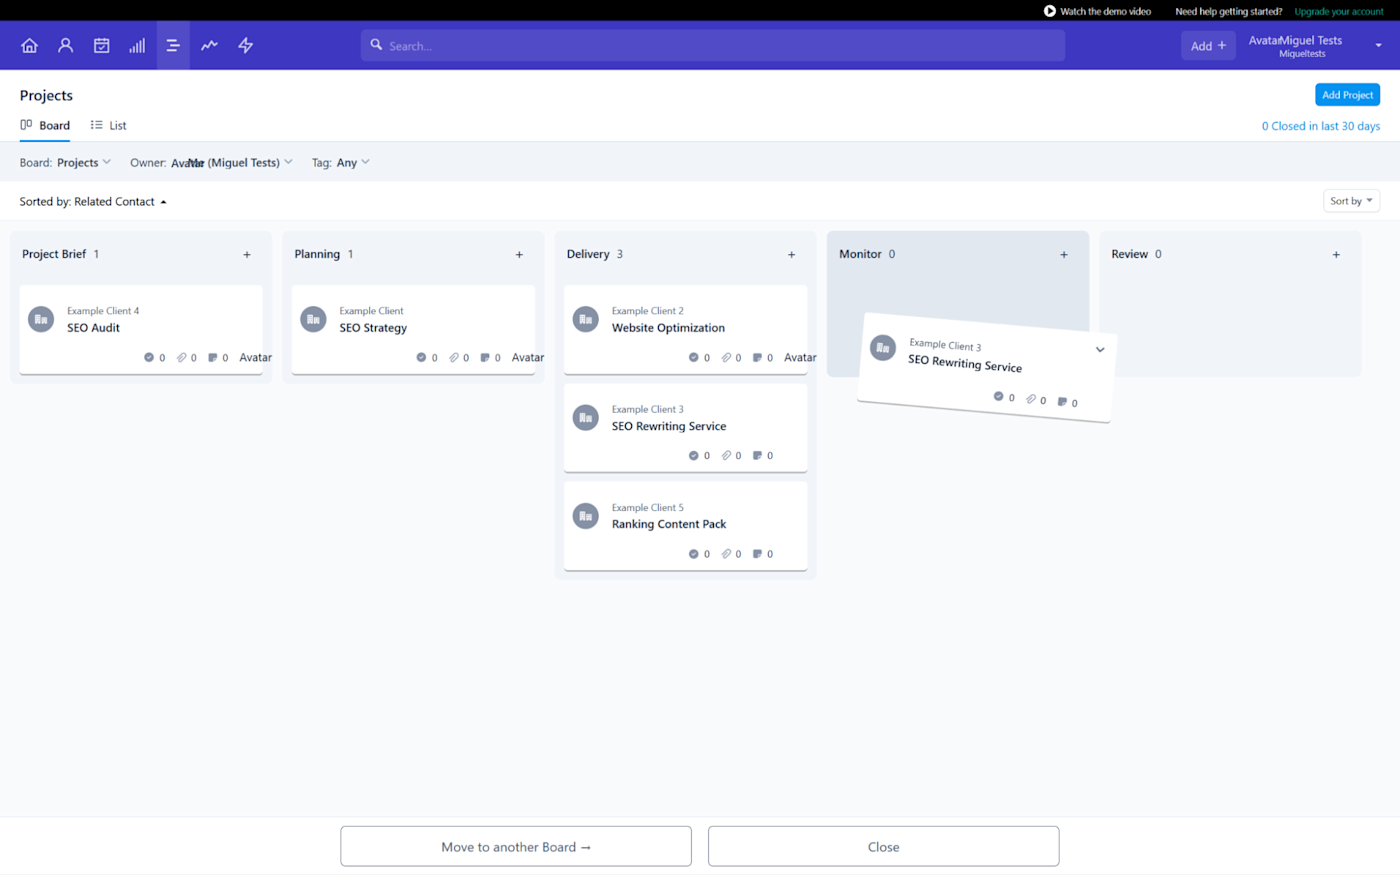
Task: Click the Delivery column header
Action: pos(588,254)
